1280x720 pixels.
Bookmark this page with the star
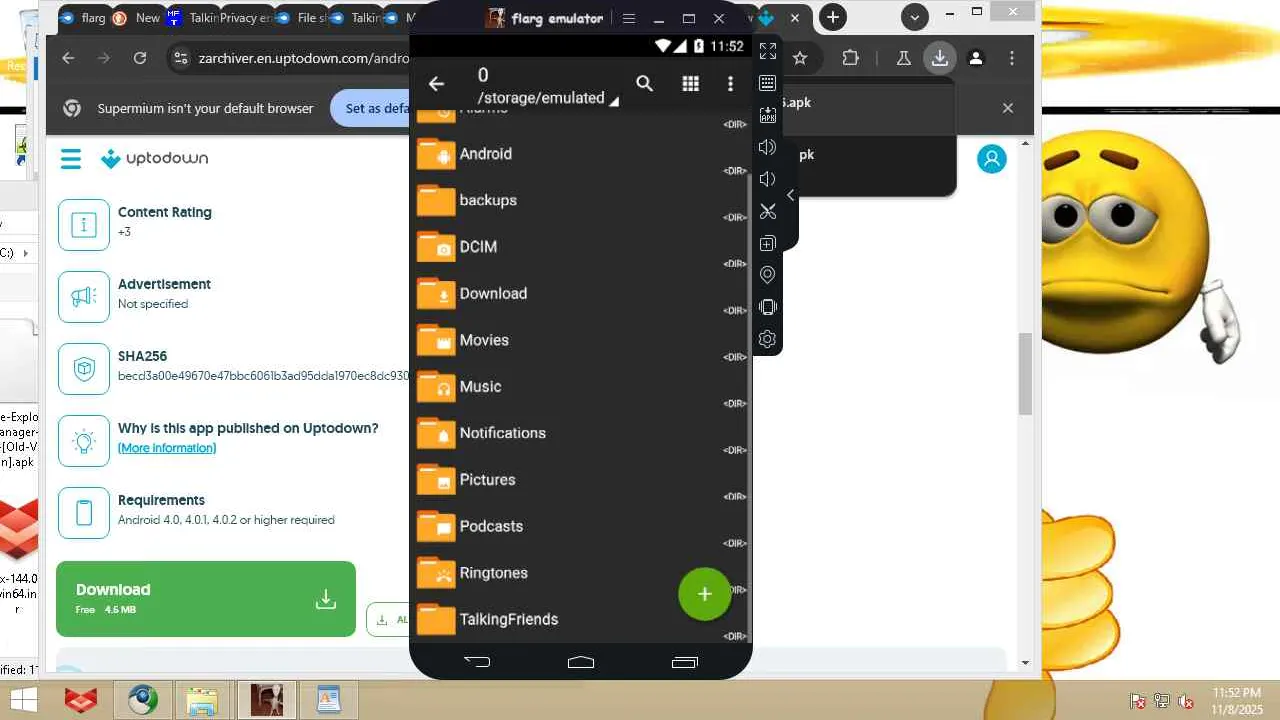(800, 58)
